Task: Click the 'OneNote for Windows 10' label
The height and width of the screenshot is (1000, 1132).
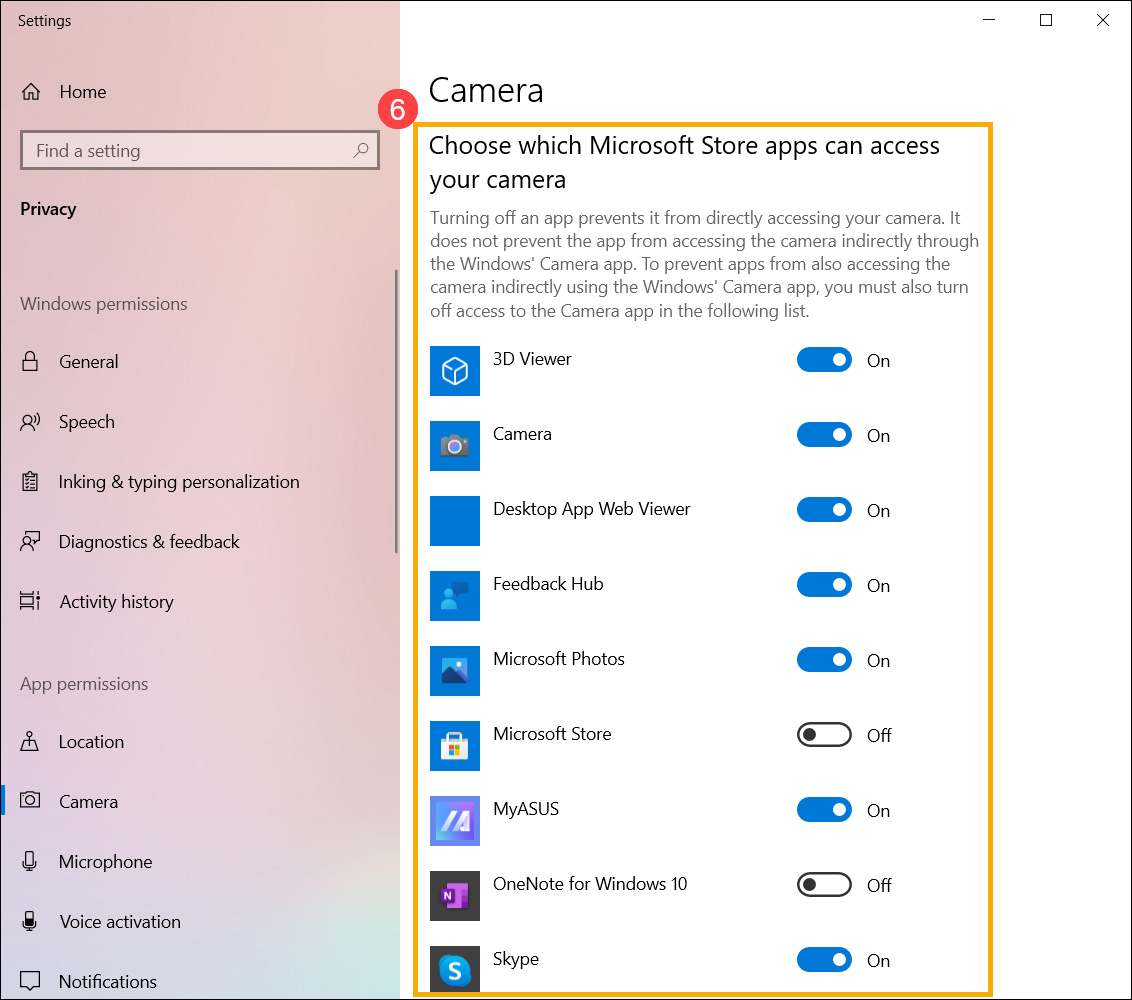Action: coord(590,884)
